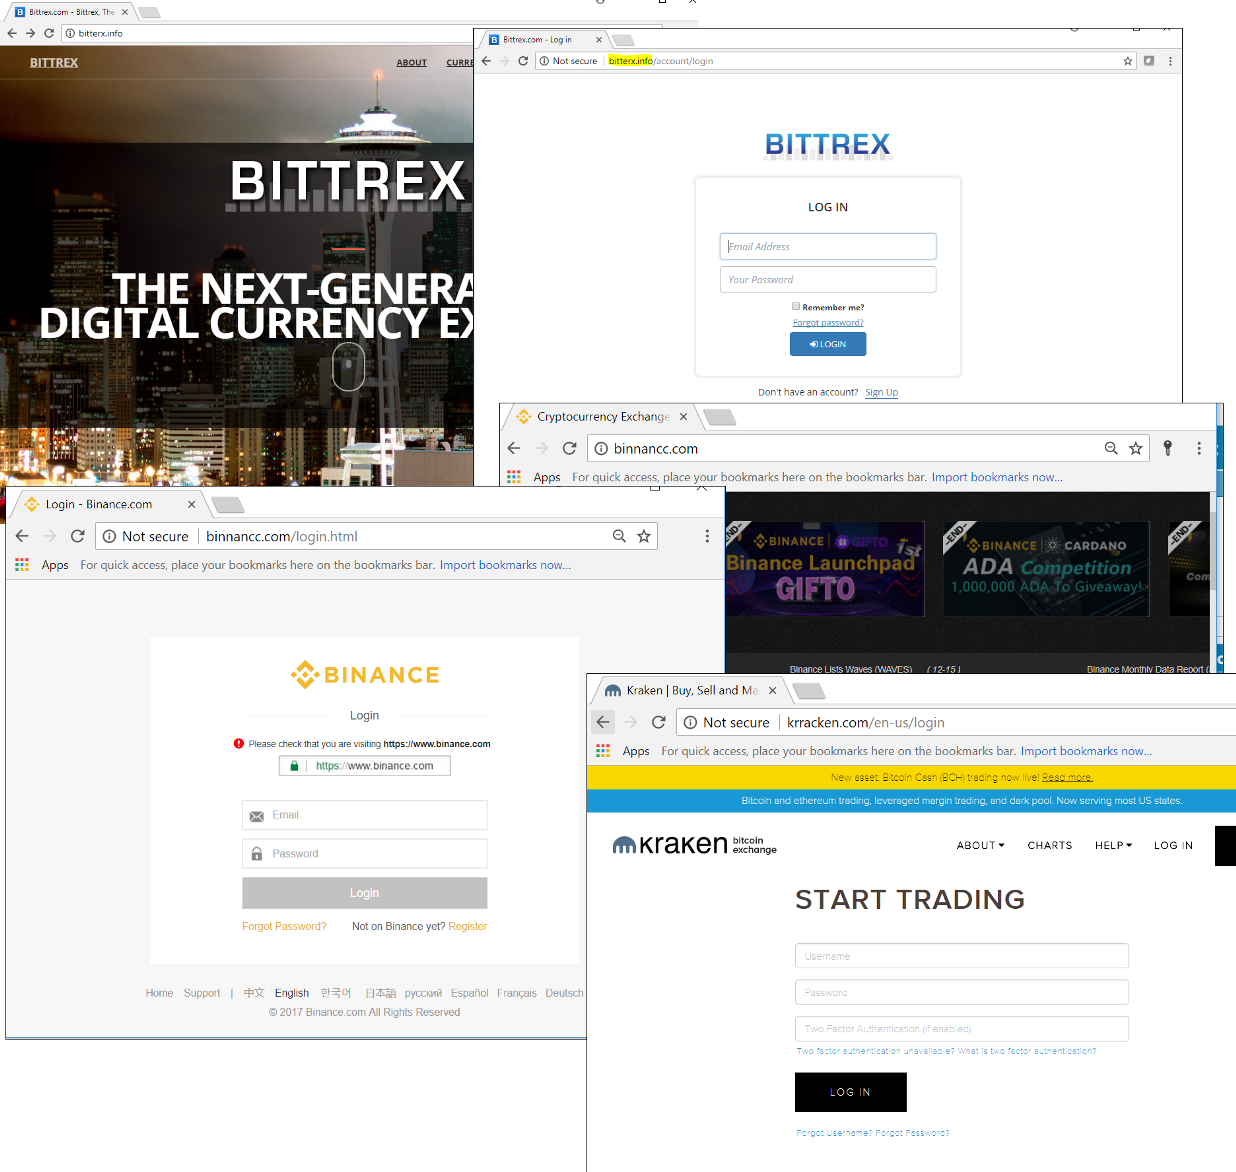This screenshot has width=1236, height=1172.
Task: Open the Chrome menu in the Binance login window
Action: point(707,536)
